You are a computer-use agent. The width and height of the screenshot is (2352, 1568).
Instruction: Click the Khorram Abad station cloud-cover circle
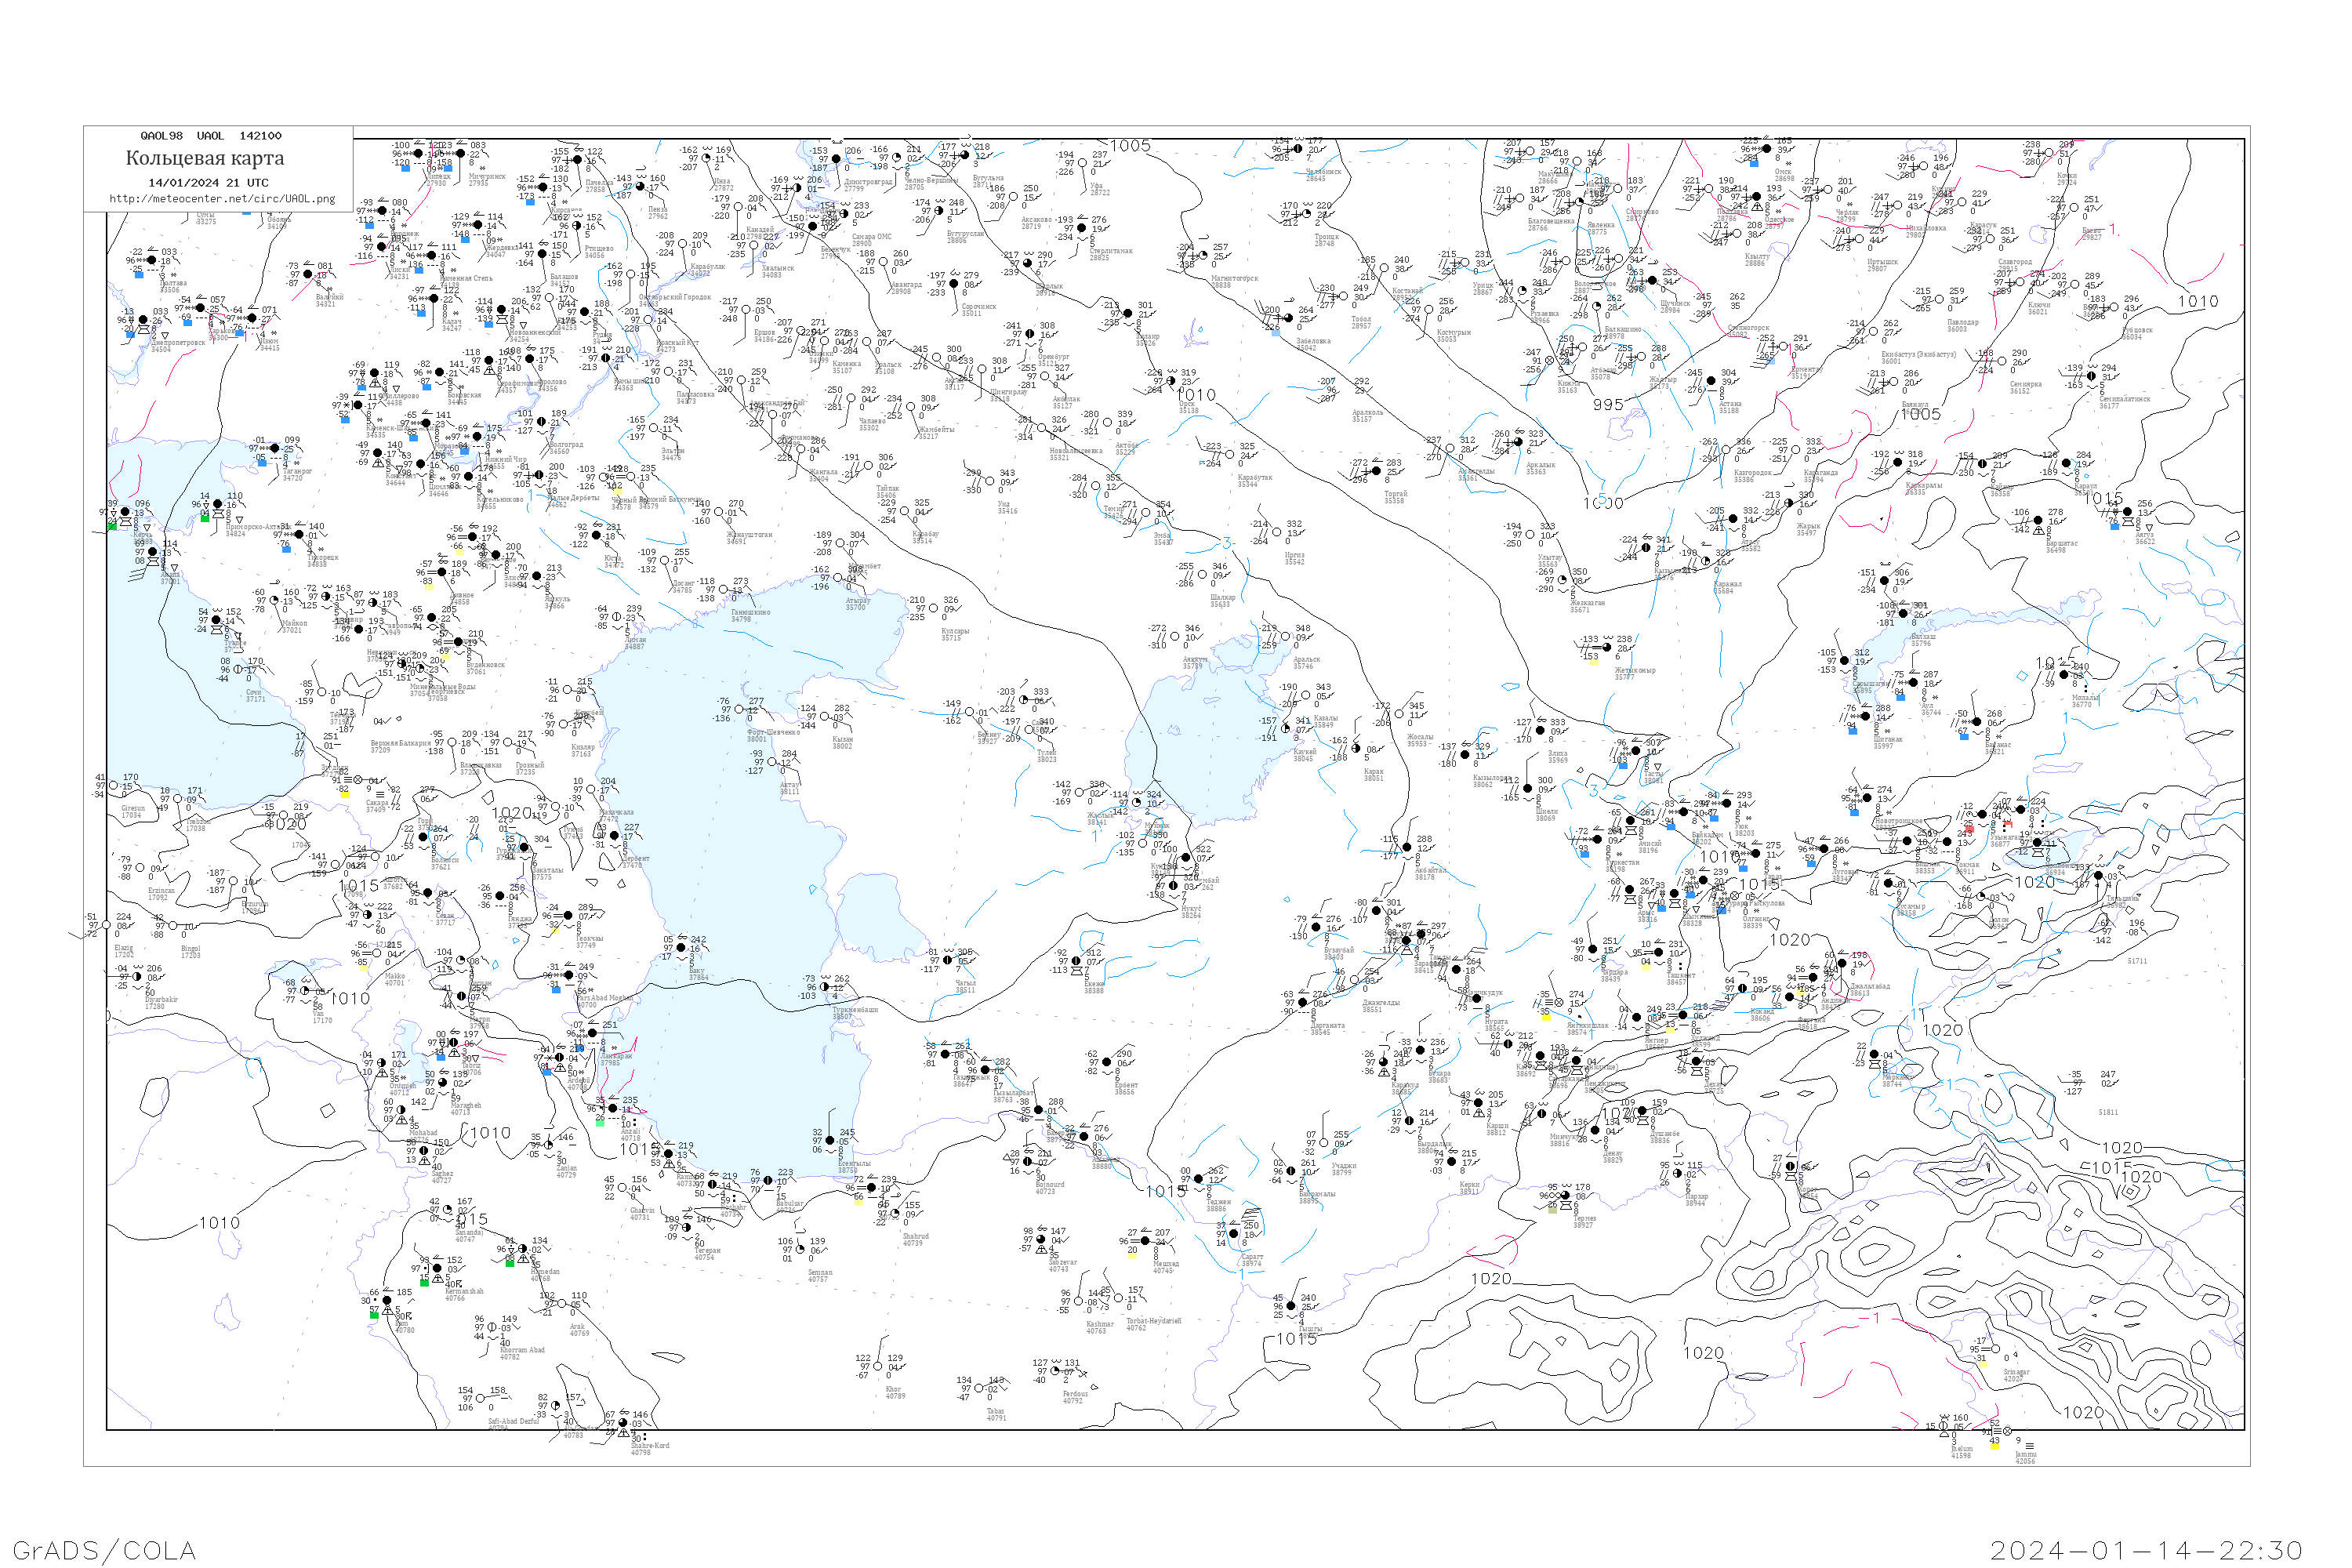point(493,1328)
